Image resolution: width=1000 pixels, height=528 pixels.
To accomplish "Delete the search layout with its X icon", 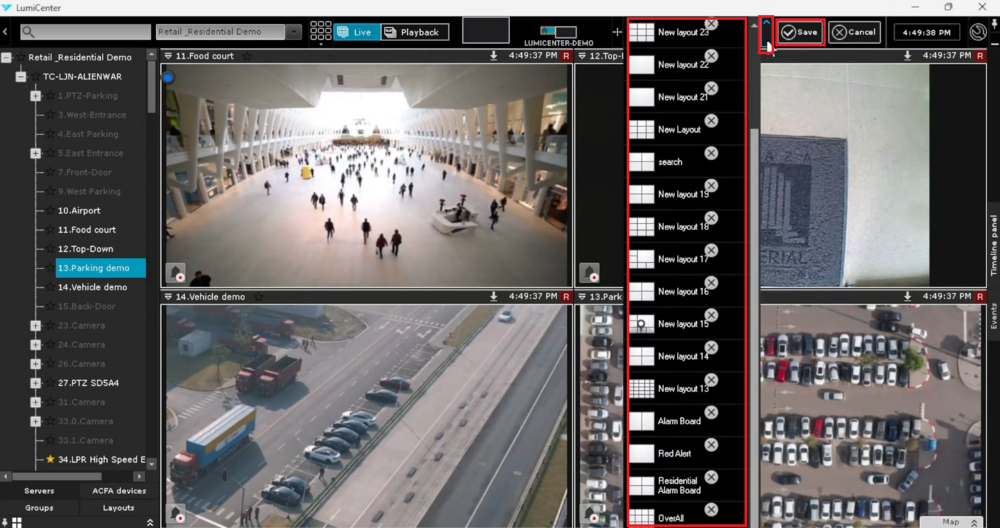I will click(x=711, y=153).
